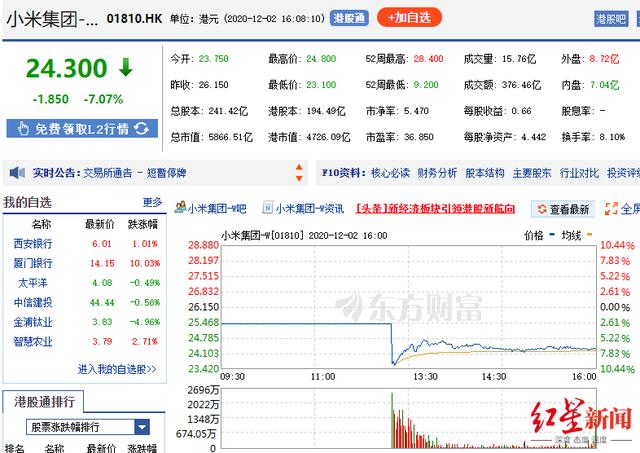Click 11:00 mark on chart timeline

coord(323,376)
